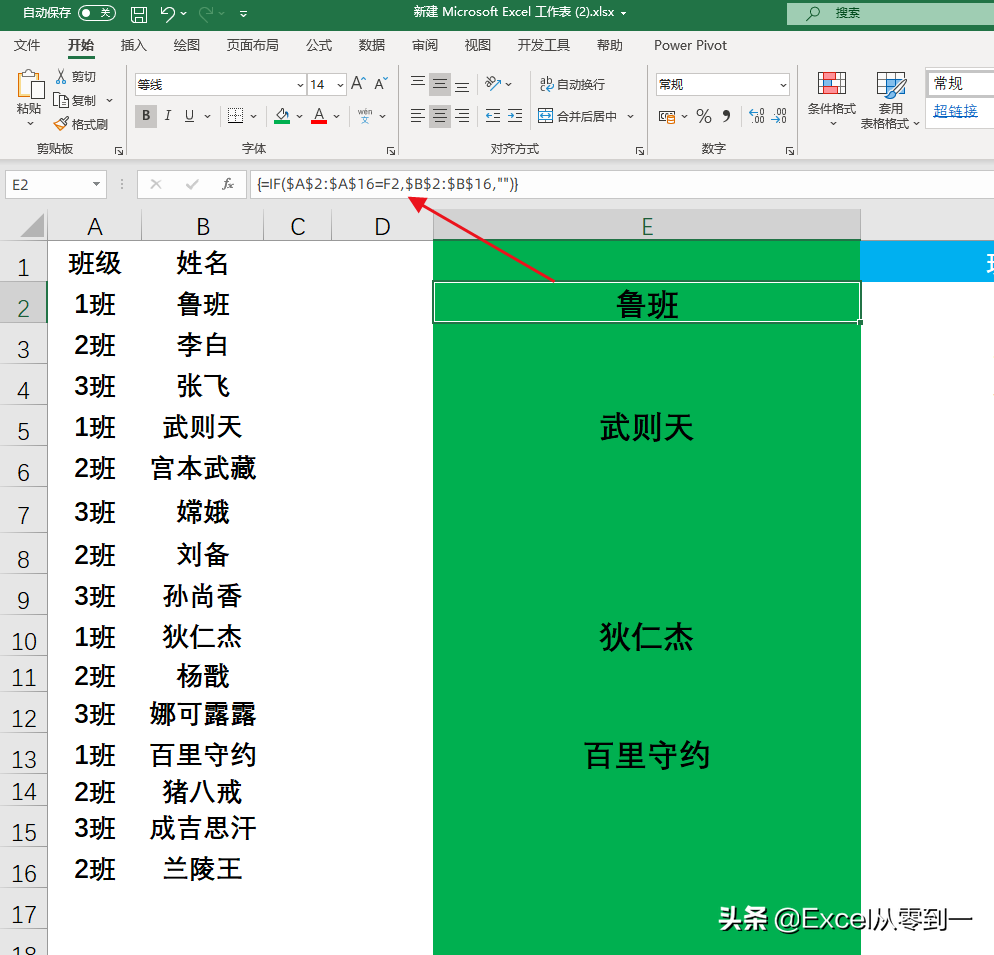Click the Name Box showing E2
This screenshot has height=955, width=994.
(x=48, y=185)
